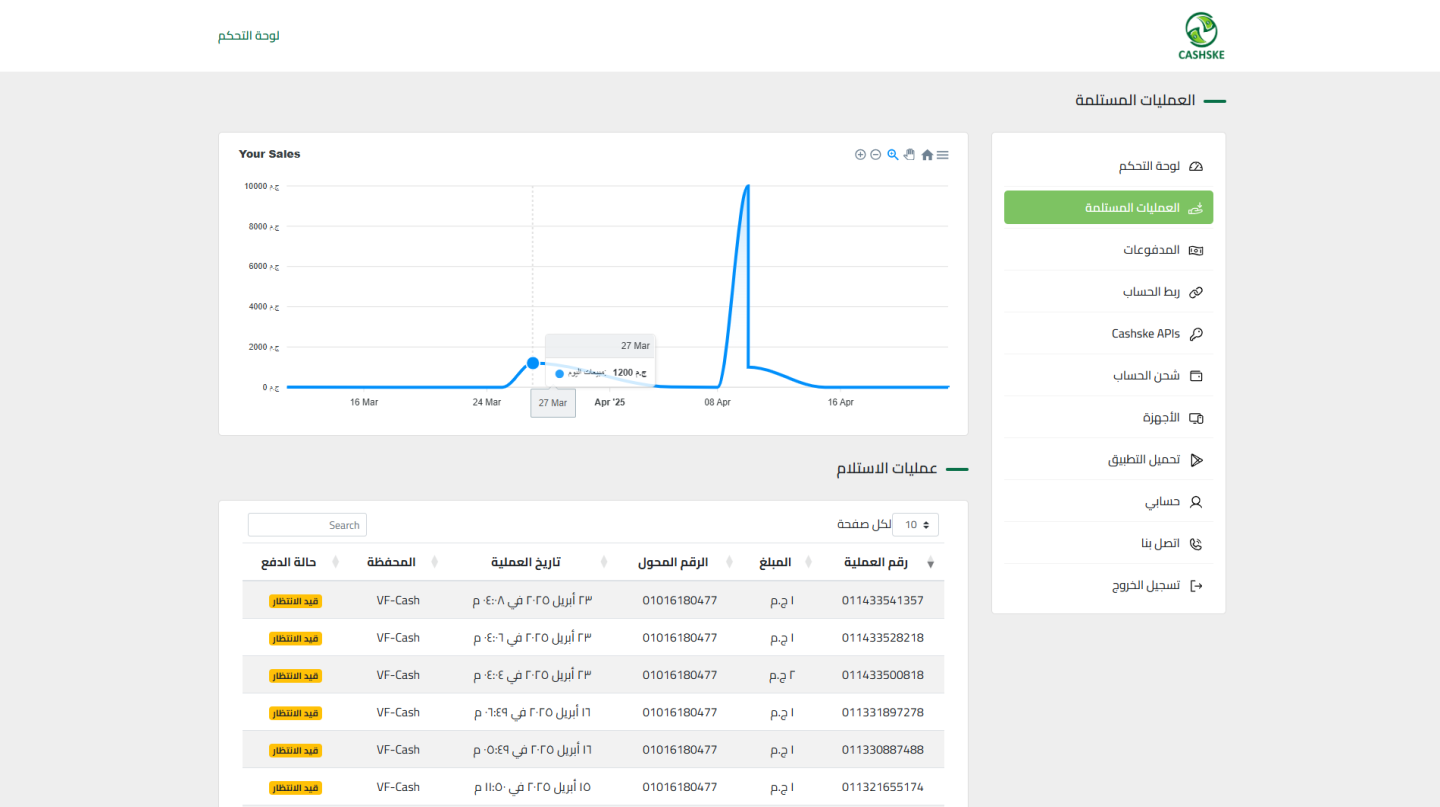The width and height of the screenshot is (1440, 807).
Task: Sort table by تاريخ العملية column
Action: tap(525, 563)
